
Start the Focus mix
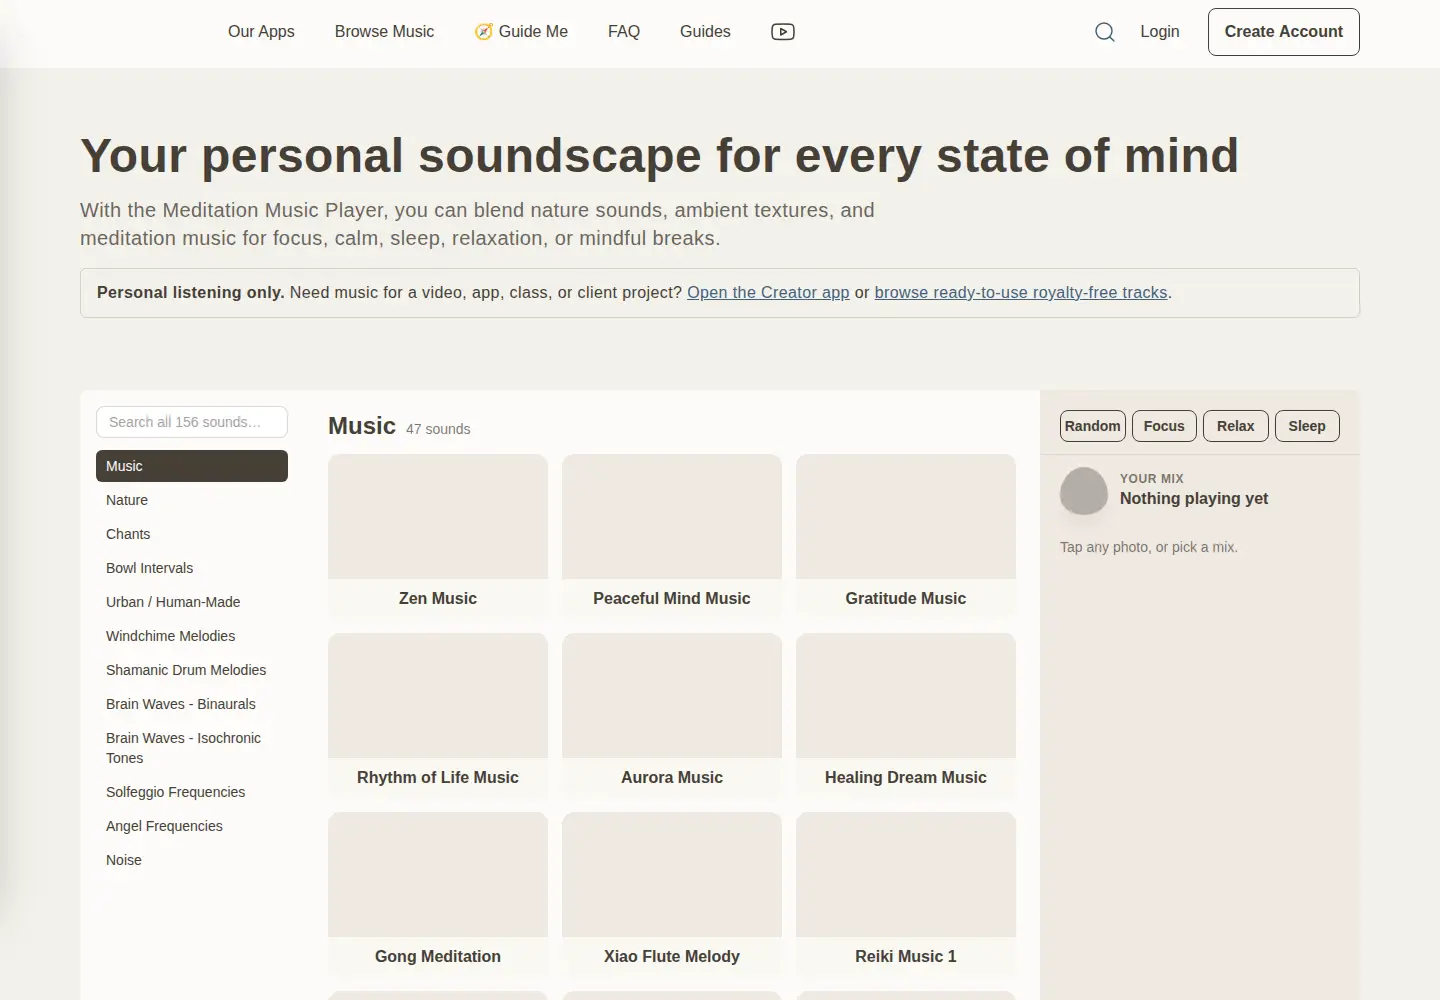[1164, 426]
